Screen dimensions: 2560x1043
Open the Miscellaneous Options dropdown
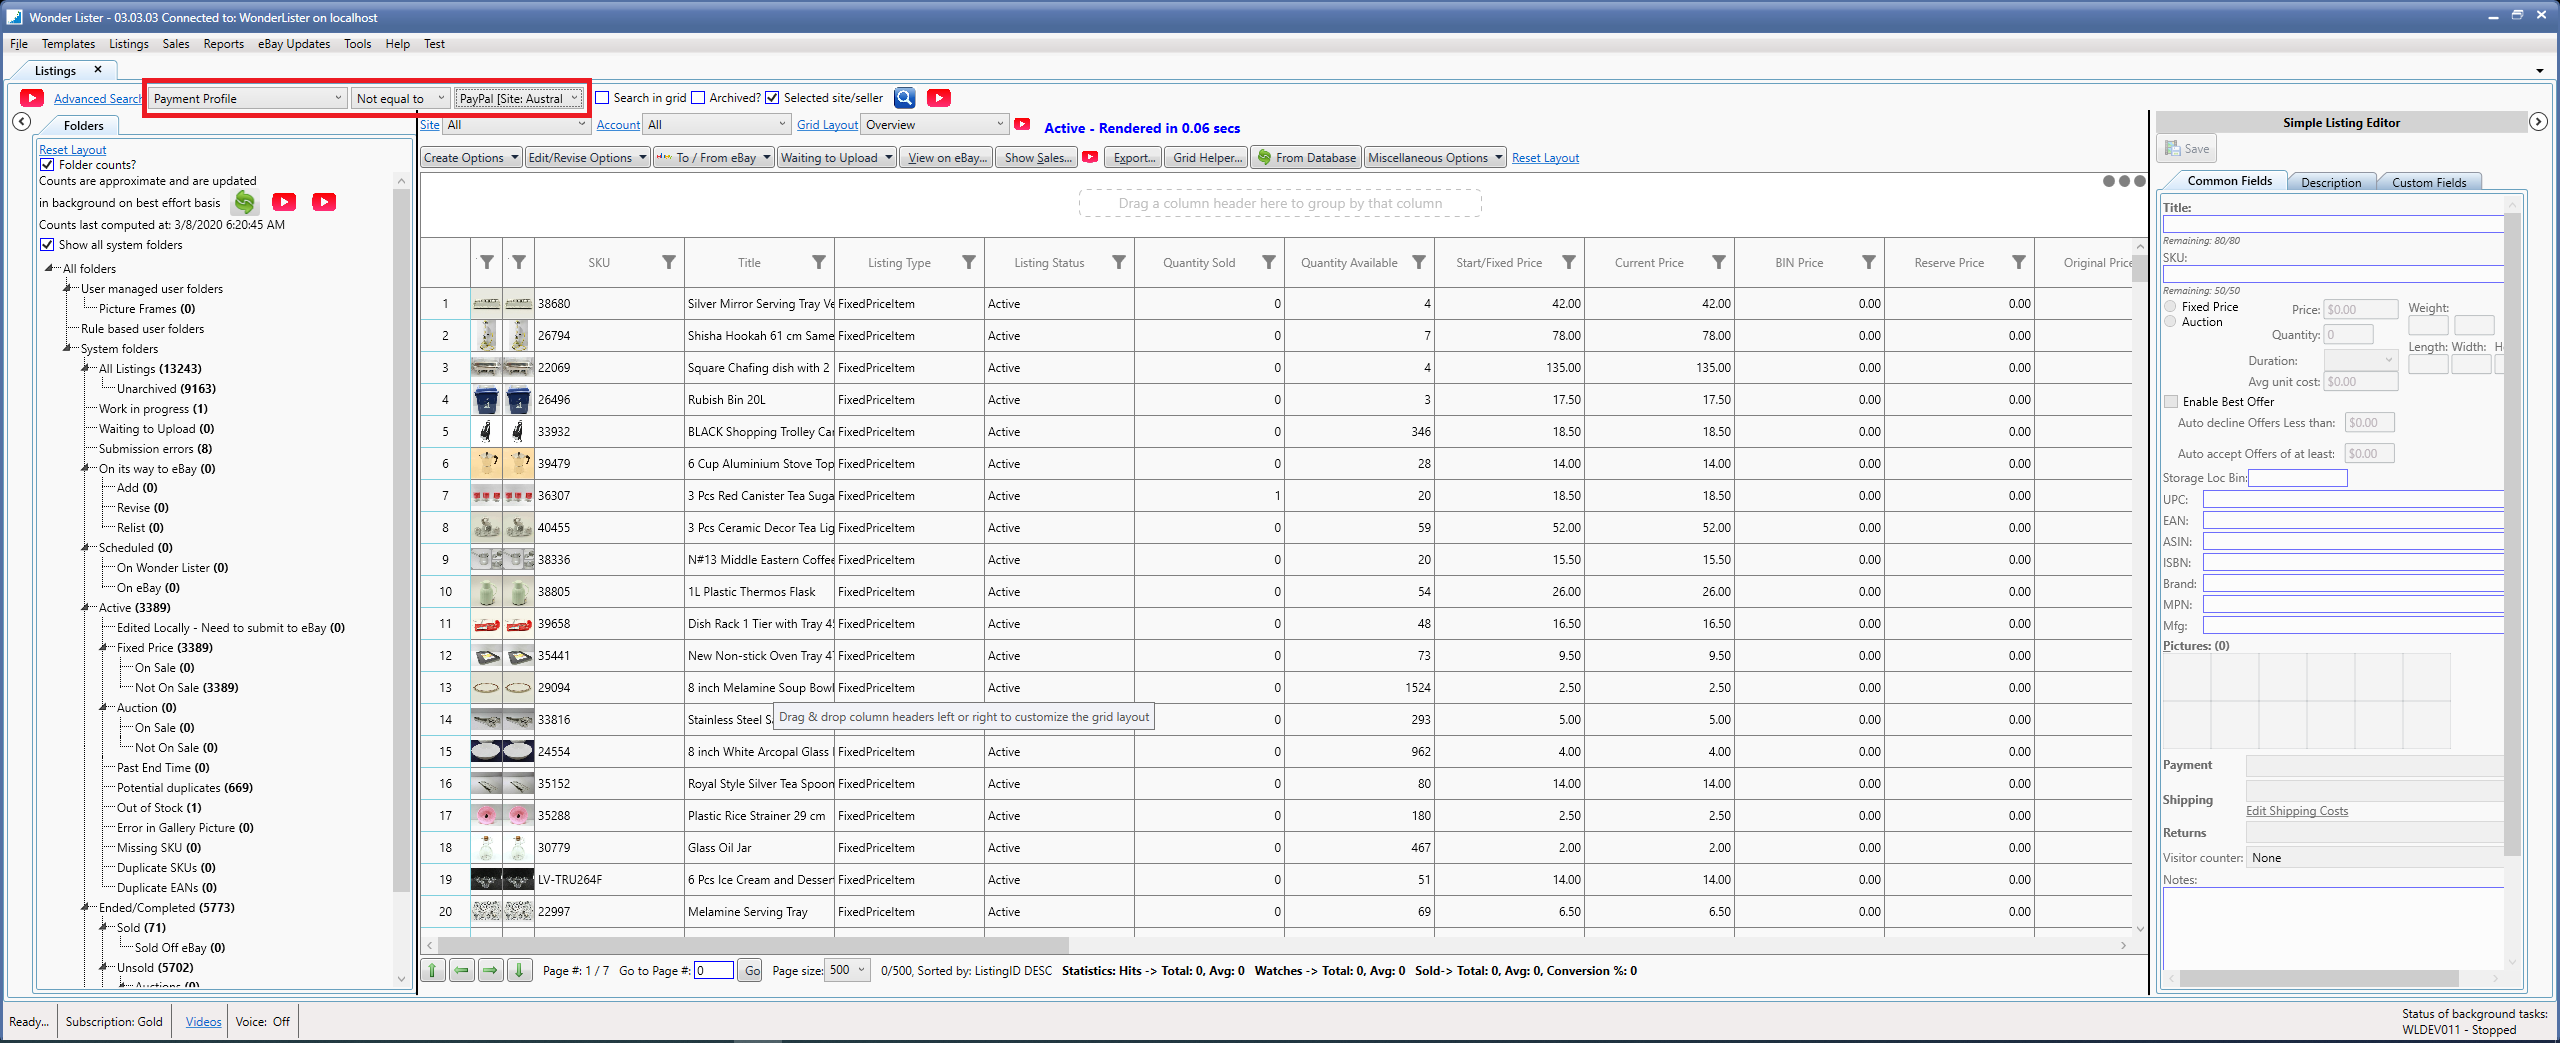[1435, 158]
